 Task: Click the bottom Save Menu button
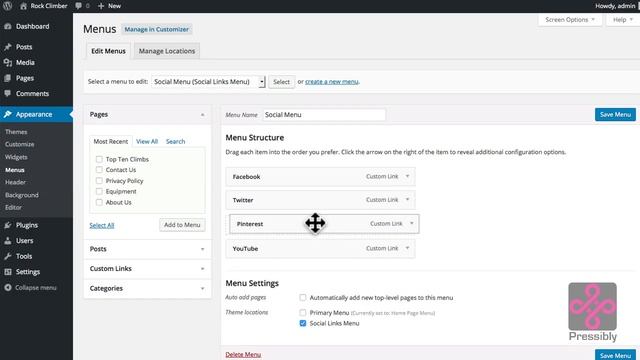tap(615, 355)
